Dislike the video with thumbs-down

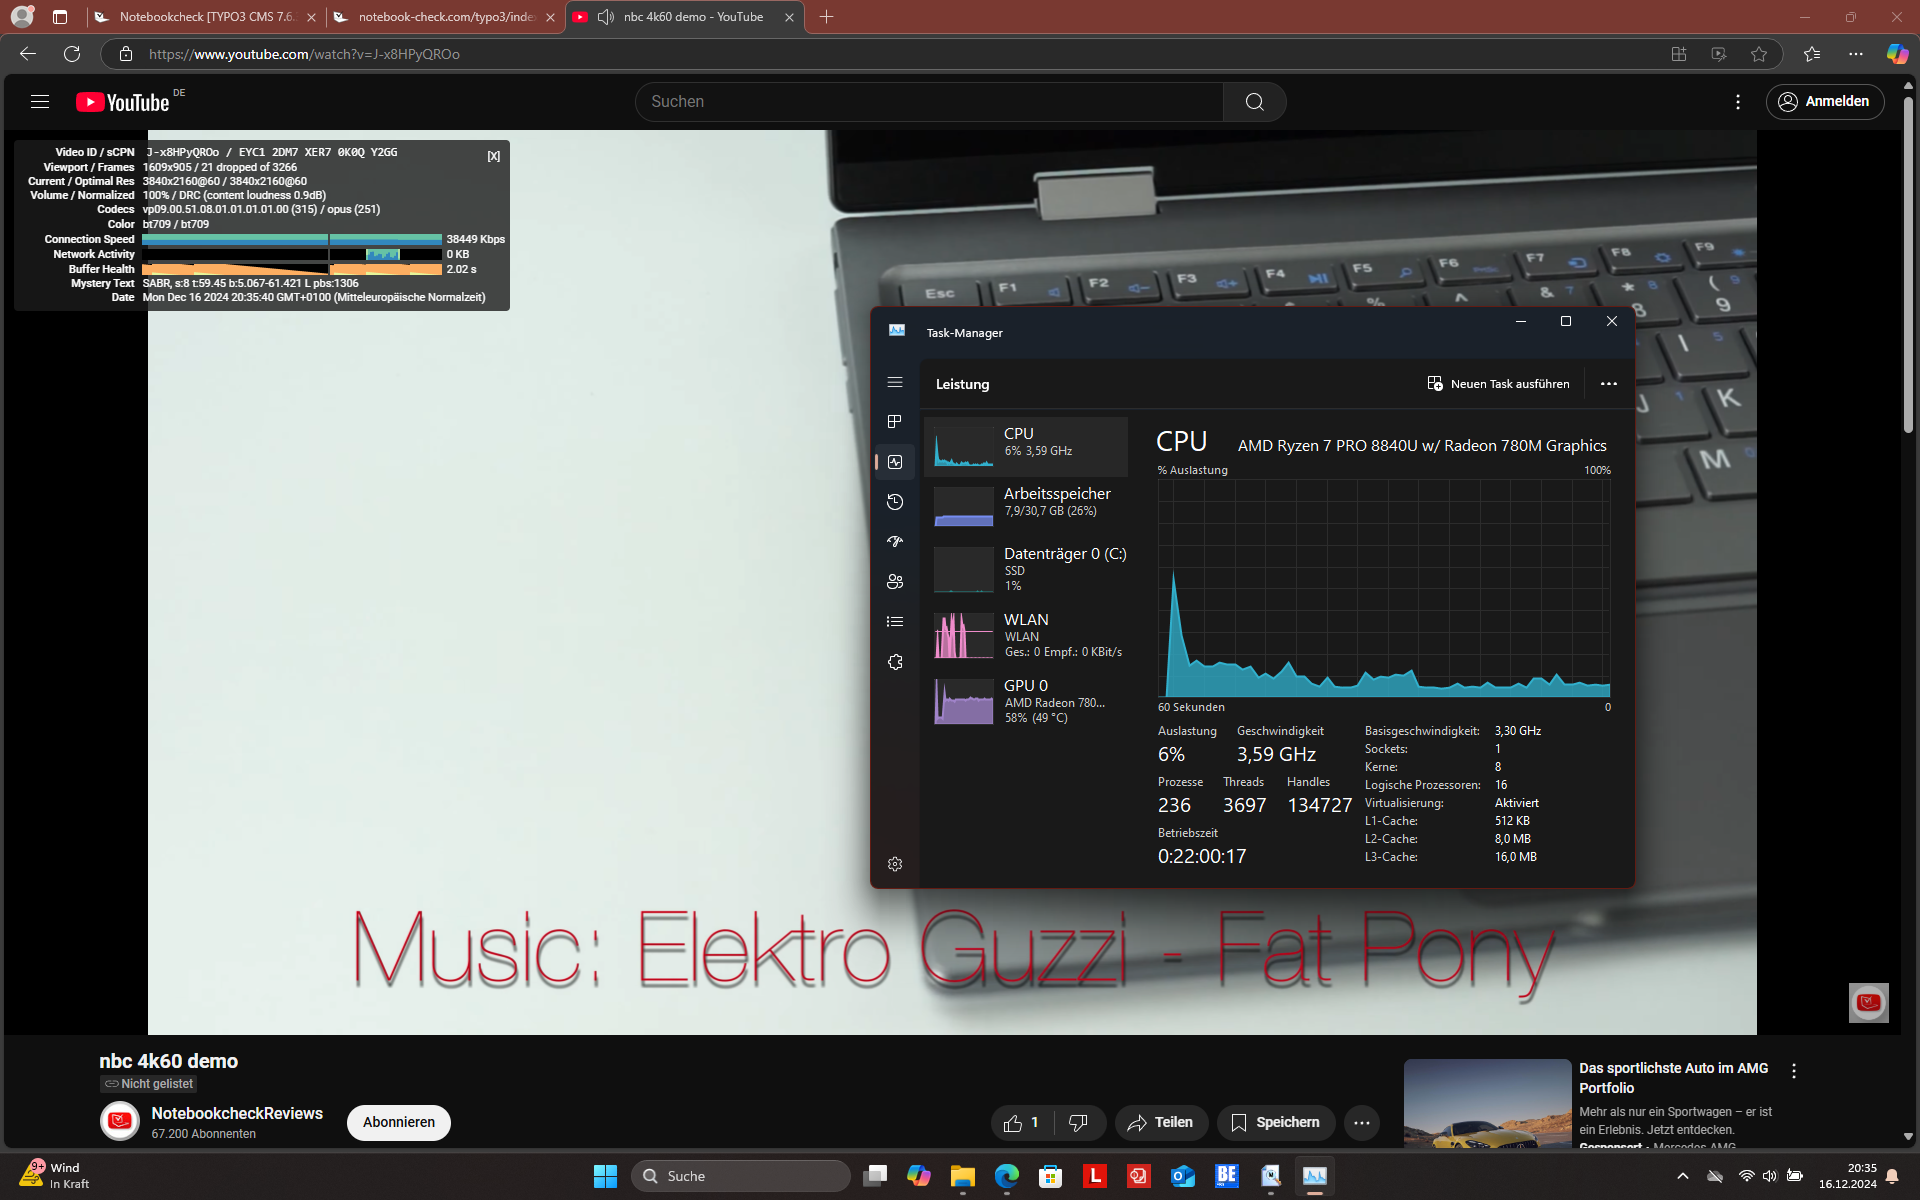pos(1078,1123)
